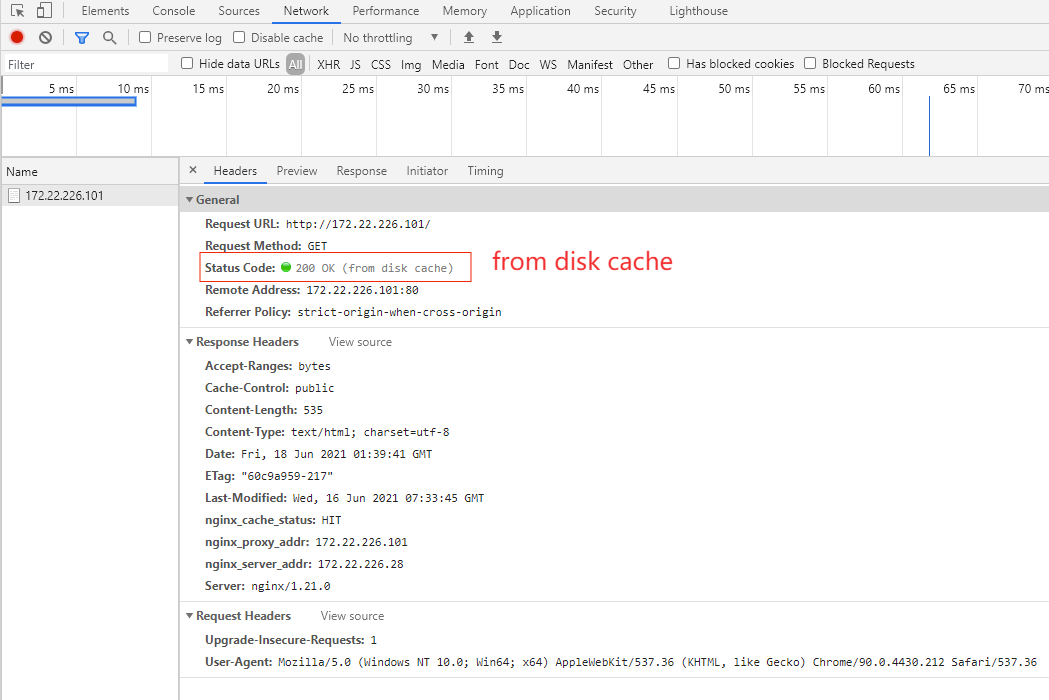Open the Performance panel

[385, 11]
